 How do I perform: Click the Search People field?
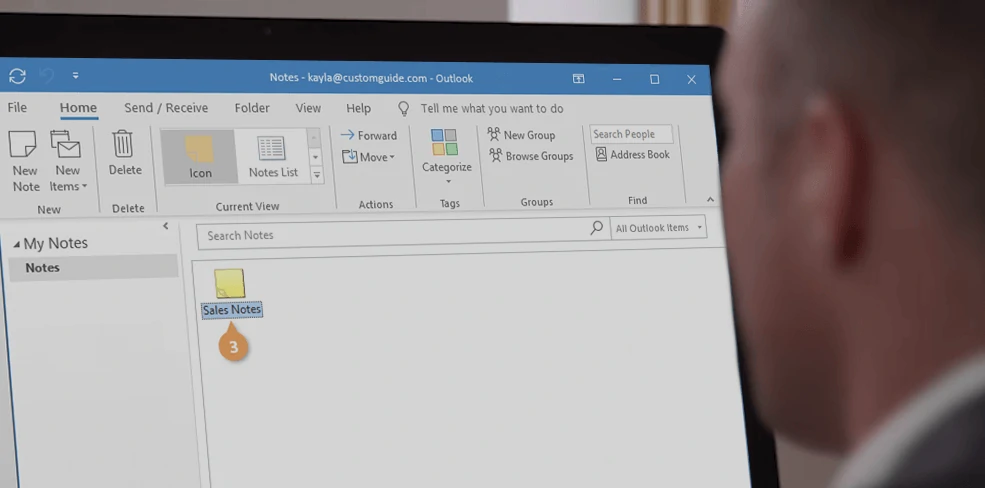tap(630, 134)
